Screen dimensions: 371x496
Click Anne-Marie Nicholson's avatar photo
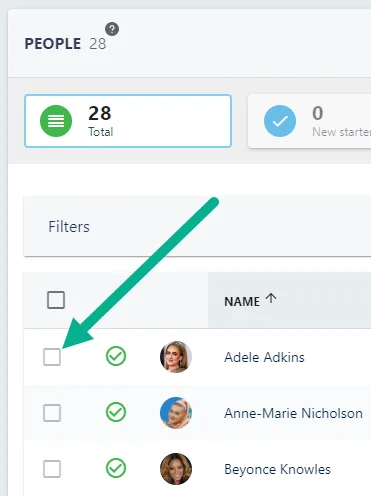pos(176,413)
